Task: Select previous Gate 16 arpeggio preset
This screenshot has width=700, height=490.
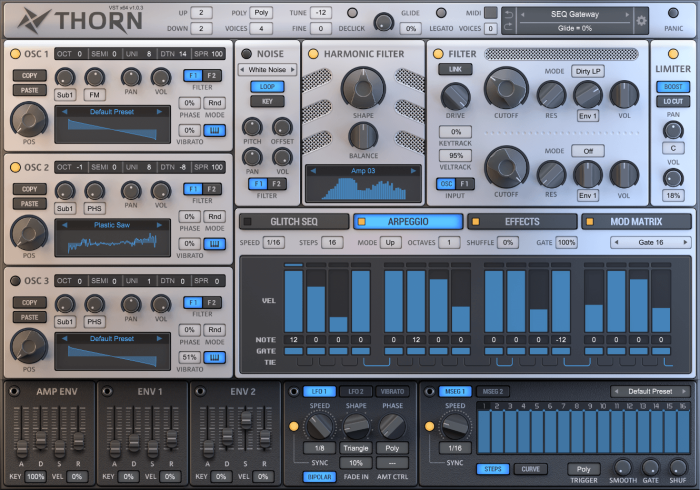Action: click(x=617, y=242)
